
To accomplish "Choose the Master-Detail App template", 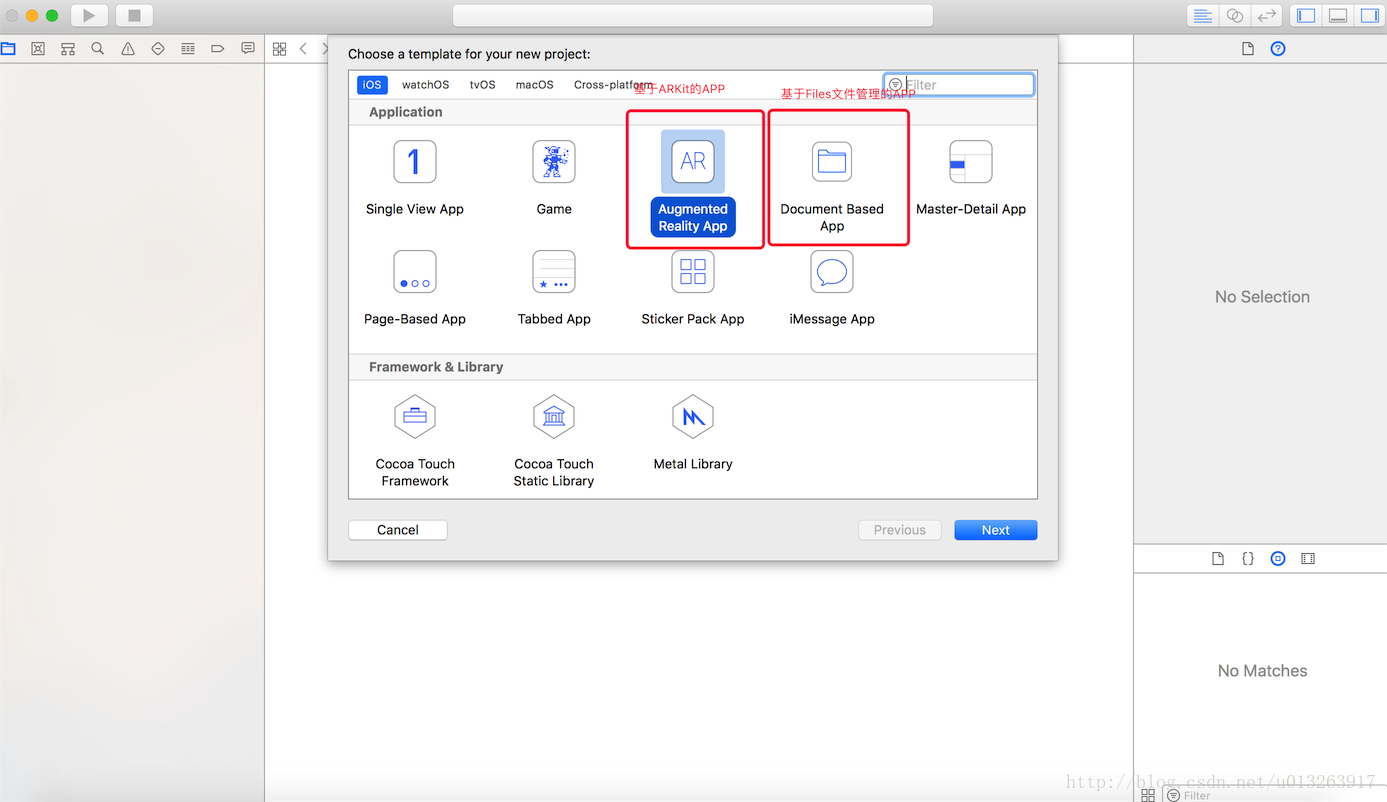I will [x=971, y=180].
